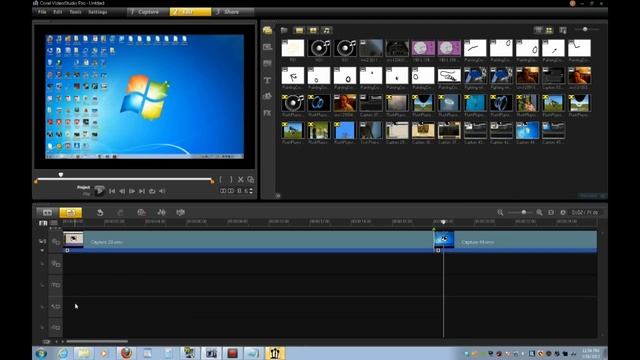Select the first capture clip on video track
The height and width of the screenshot is (360, 640).
[248, 242]
